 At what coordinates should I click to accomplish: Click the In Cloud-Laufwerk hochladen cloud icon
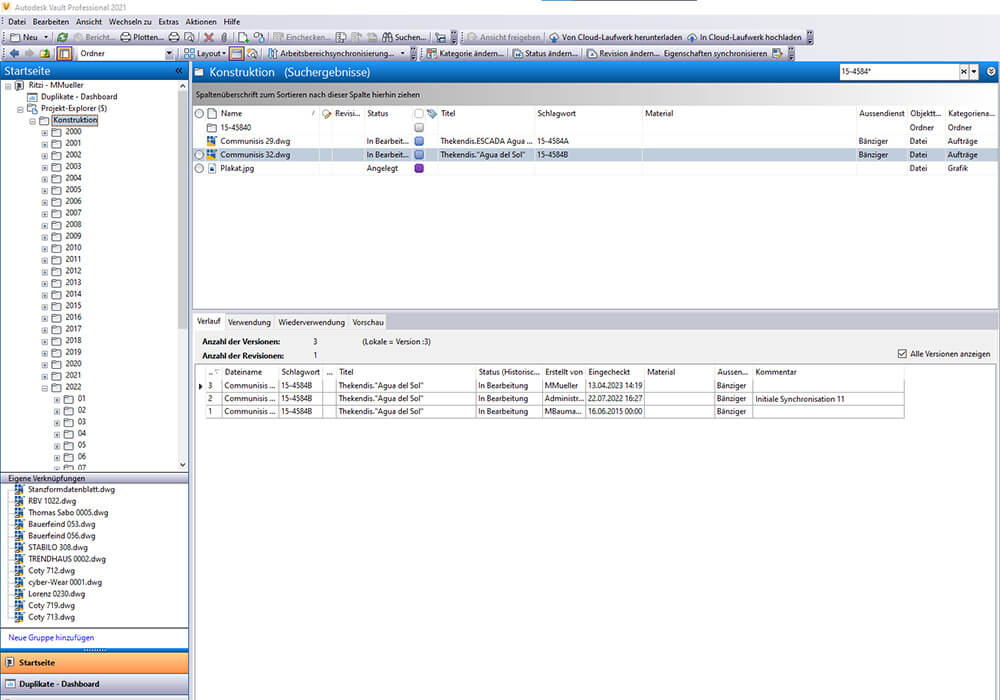pos(692,38)
